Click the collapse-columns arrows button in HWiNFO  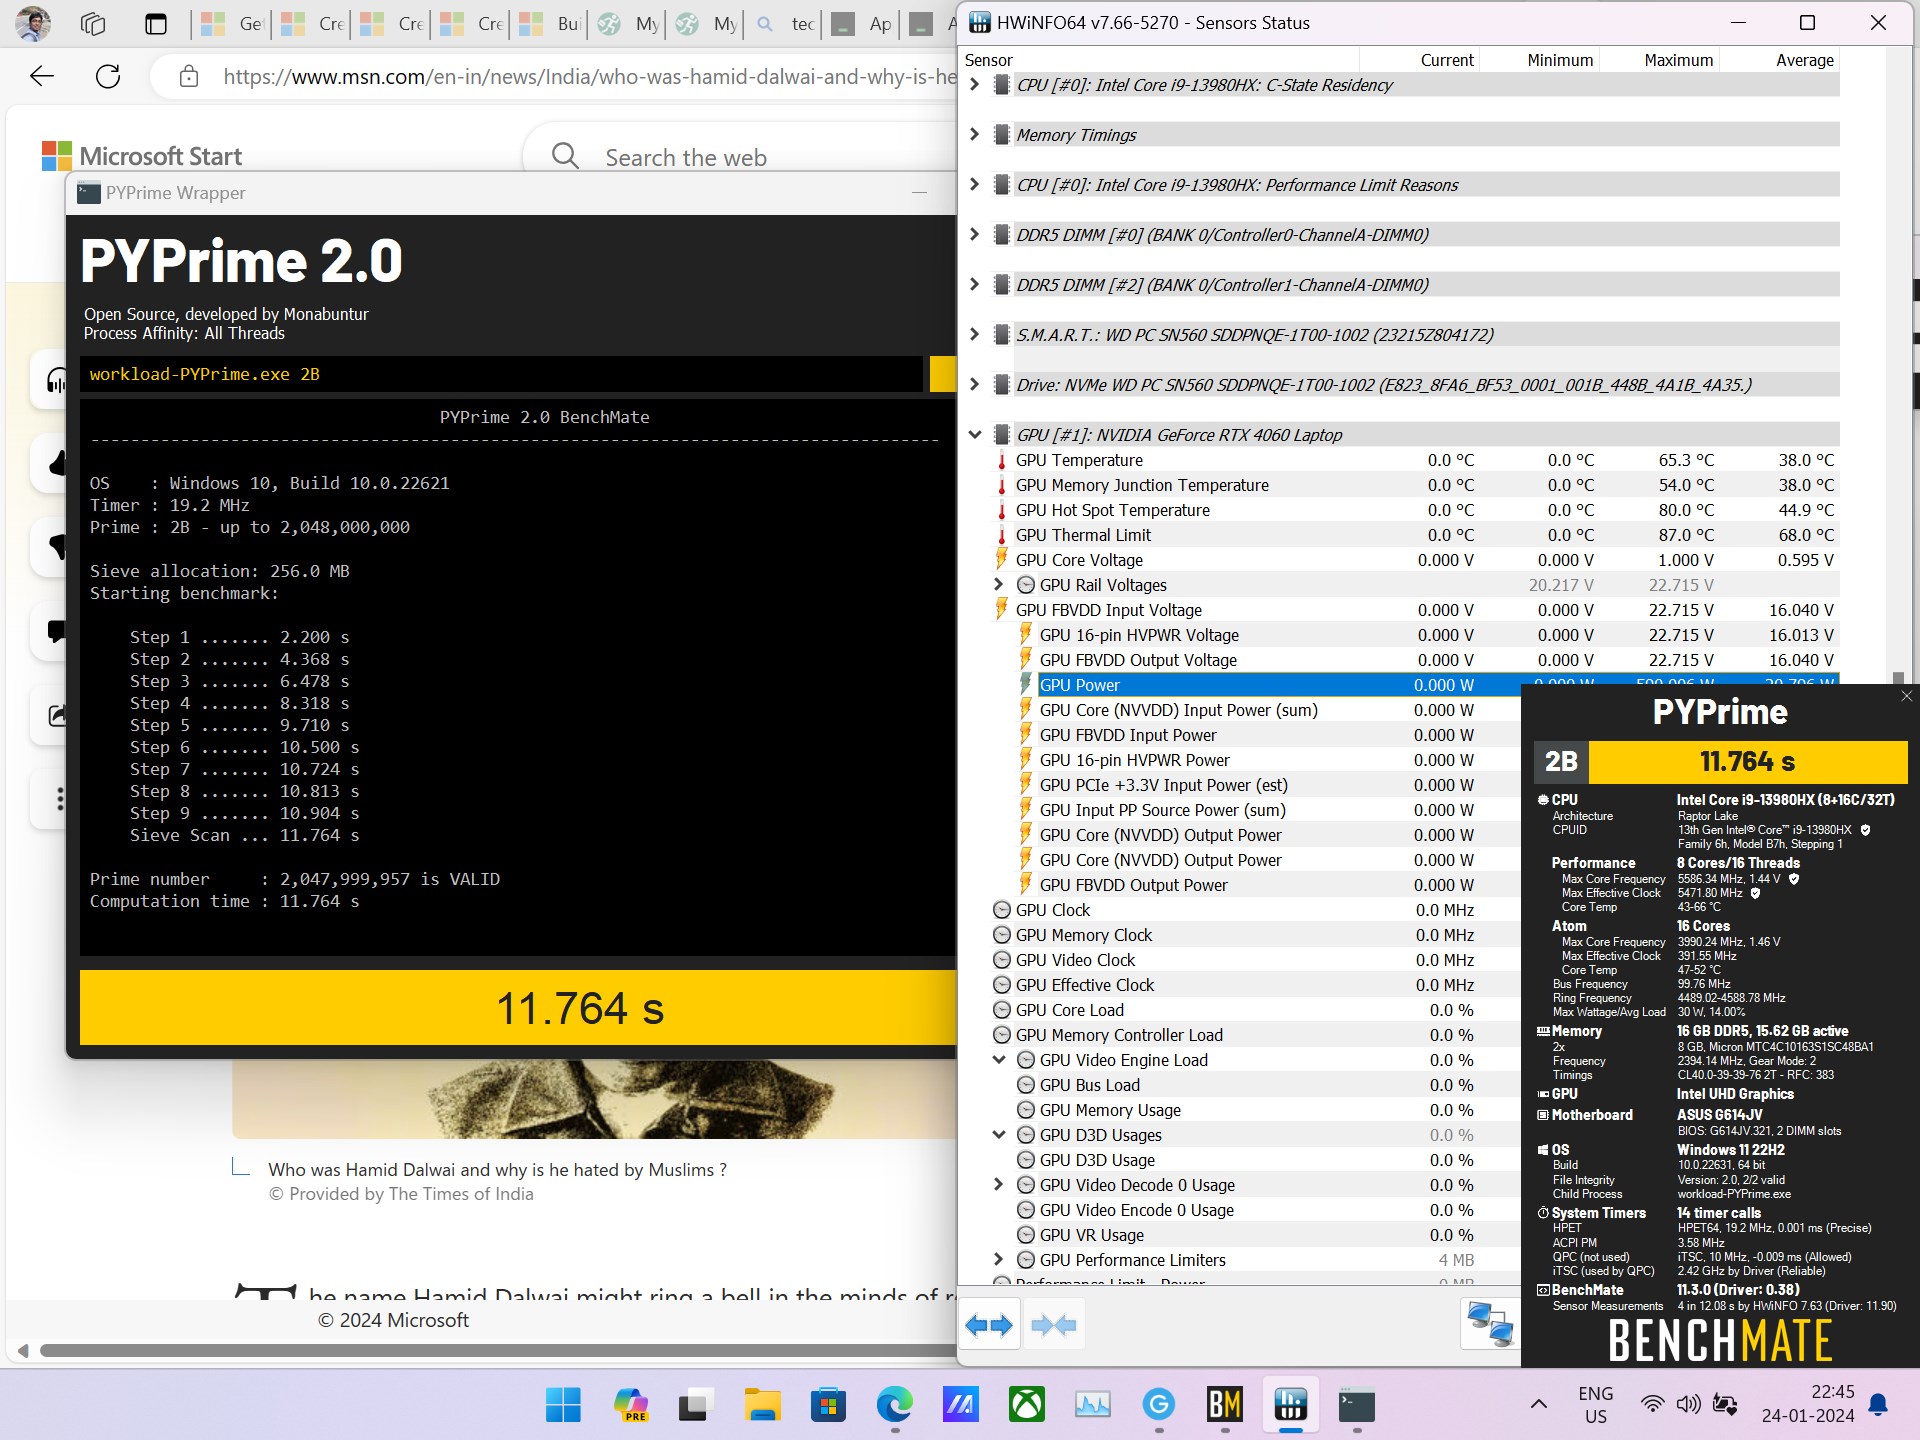click(x=1053, y=1326)
